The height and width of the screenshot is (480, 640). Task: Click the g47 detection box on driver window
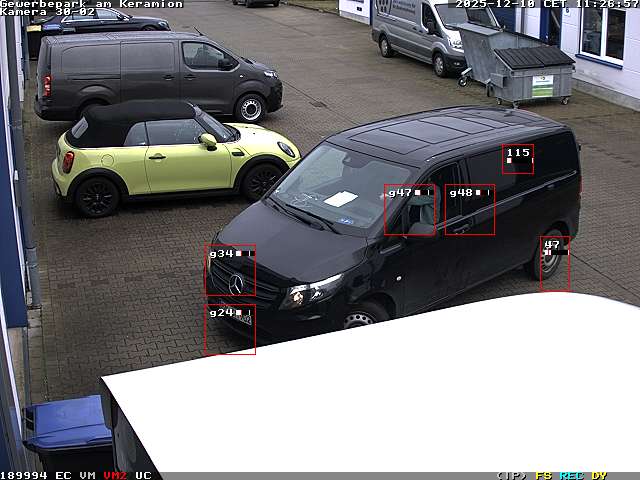tap(409, 210)
